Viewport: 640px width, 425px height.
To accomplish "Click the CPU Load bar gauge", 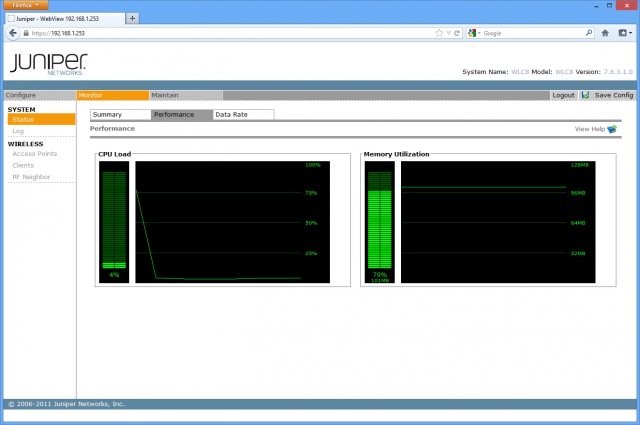I will click(x=114, y=220).
